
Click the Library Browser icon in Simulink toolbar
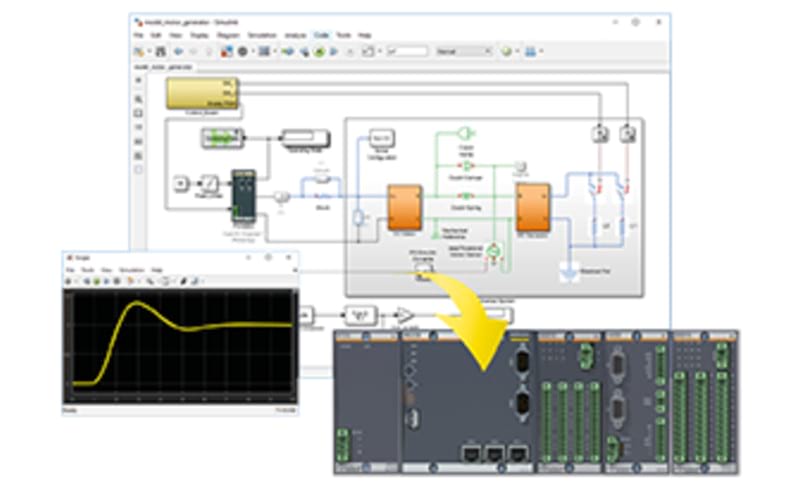click(x=226, y=50)
